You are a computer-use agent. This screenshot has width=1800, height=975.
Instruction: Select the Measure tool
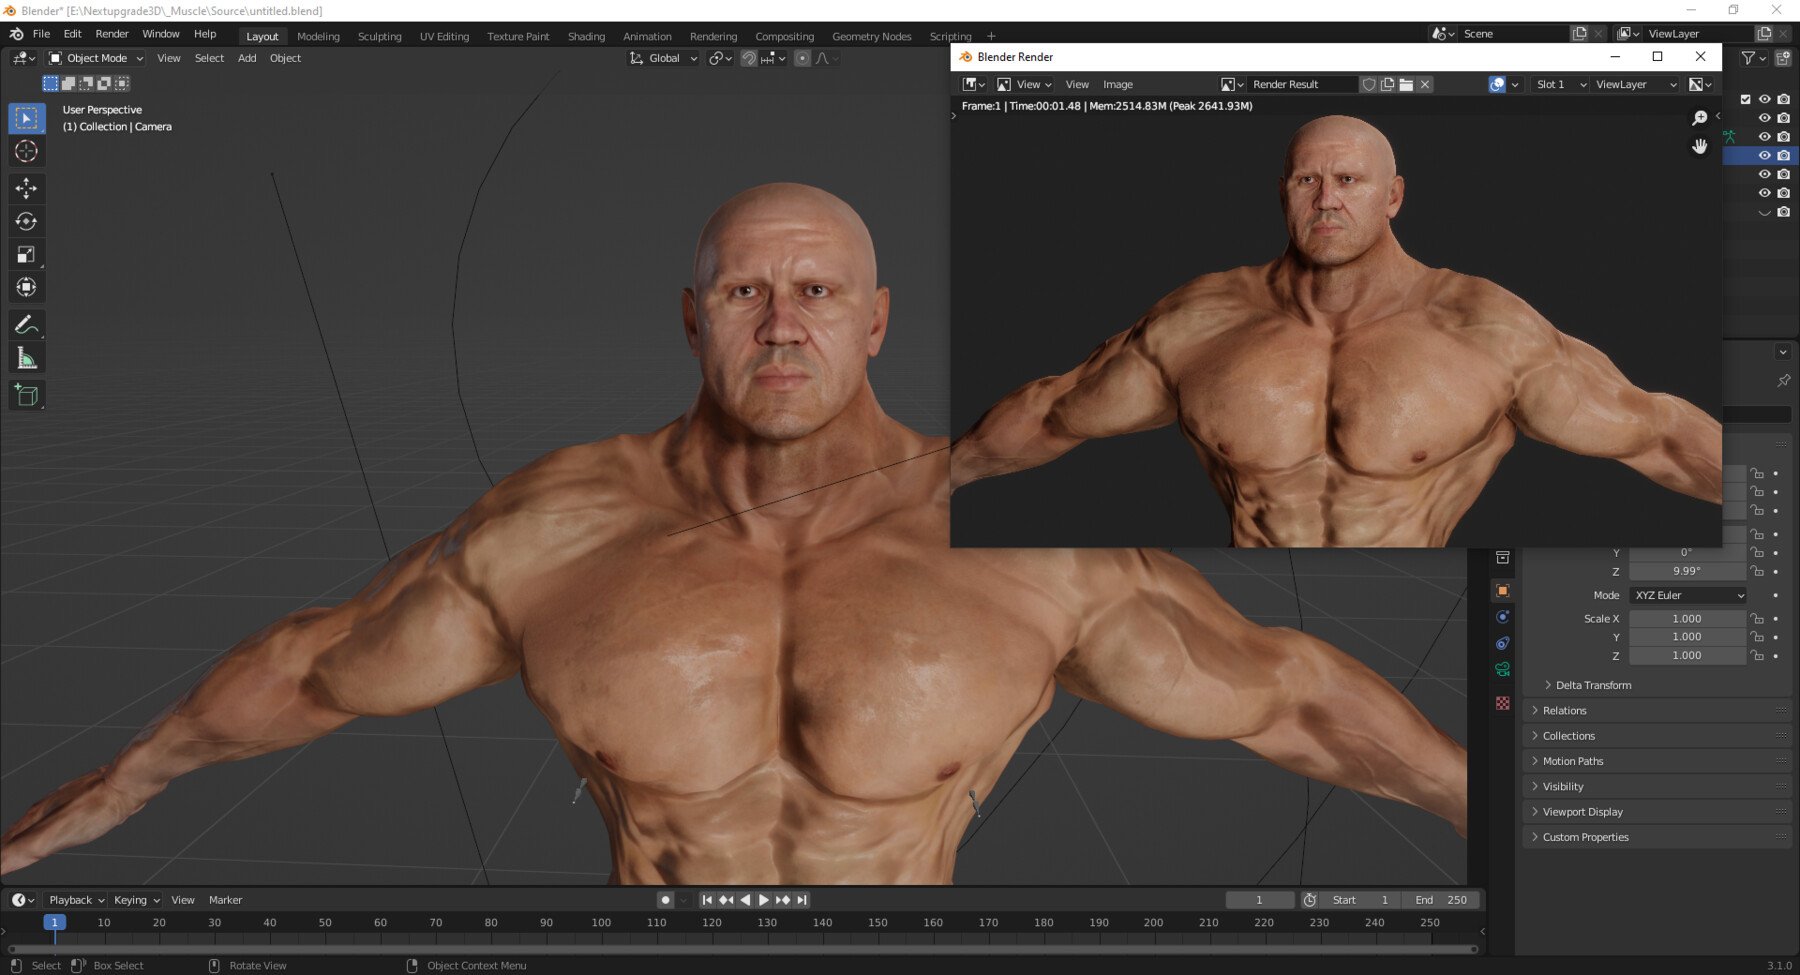pyautogui.click(x=27, y=356)
